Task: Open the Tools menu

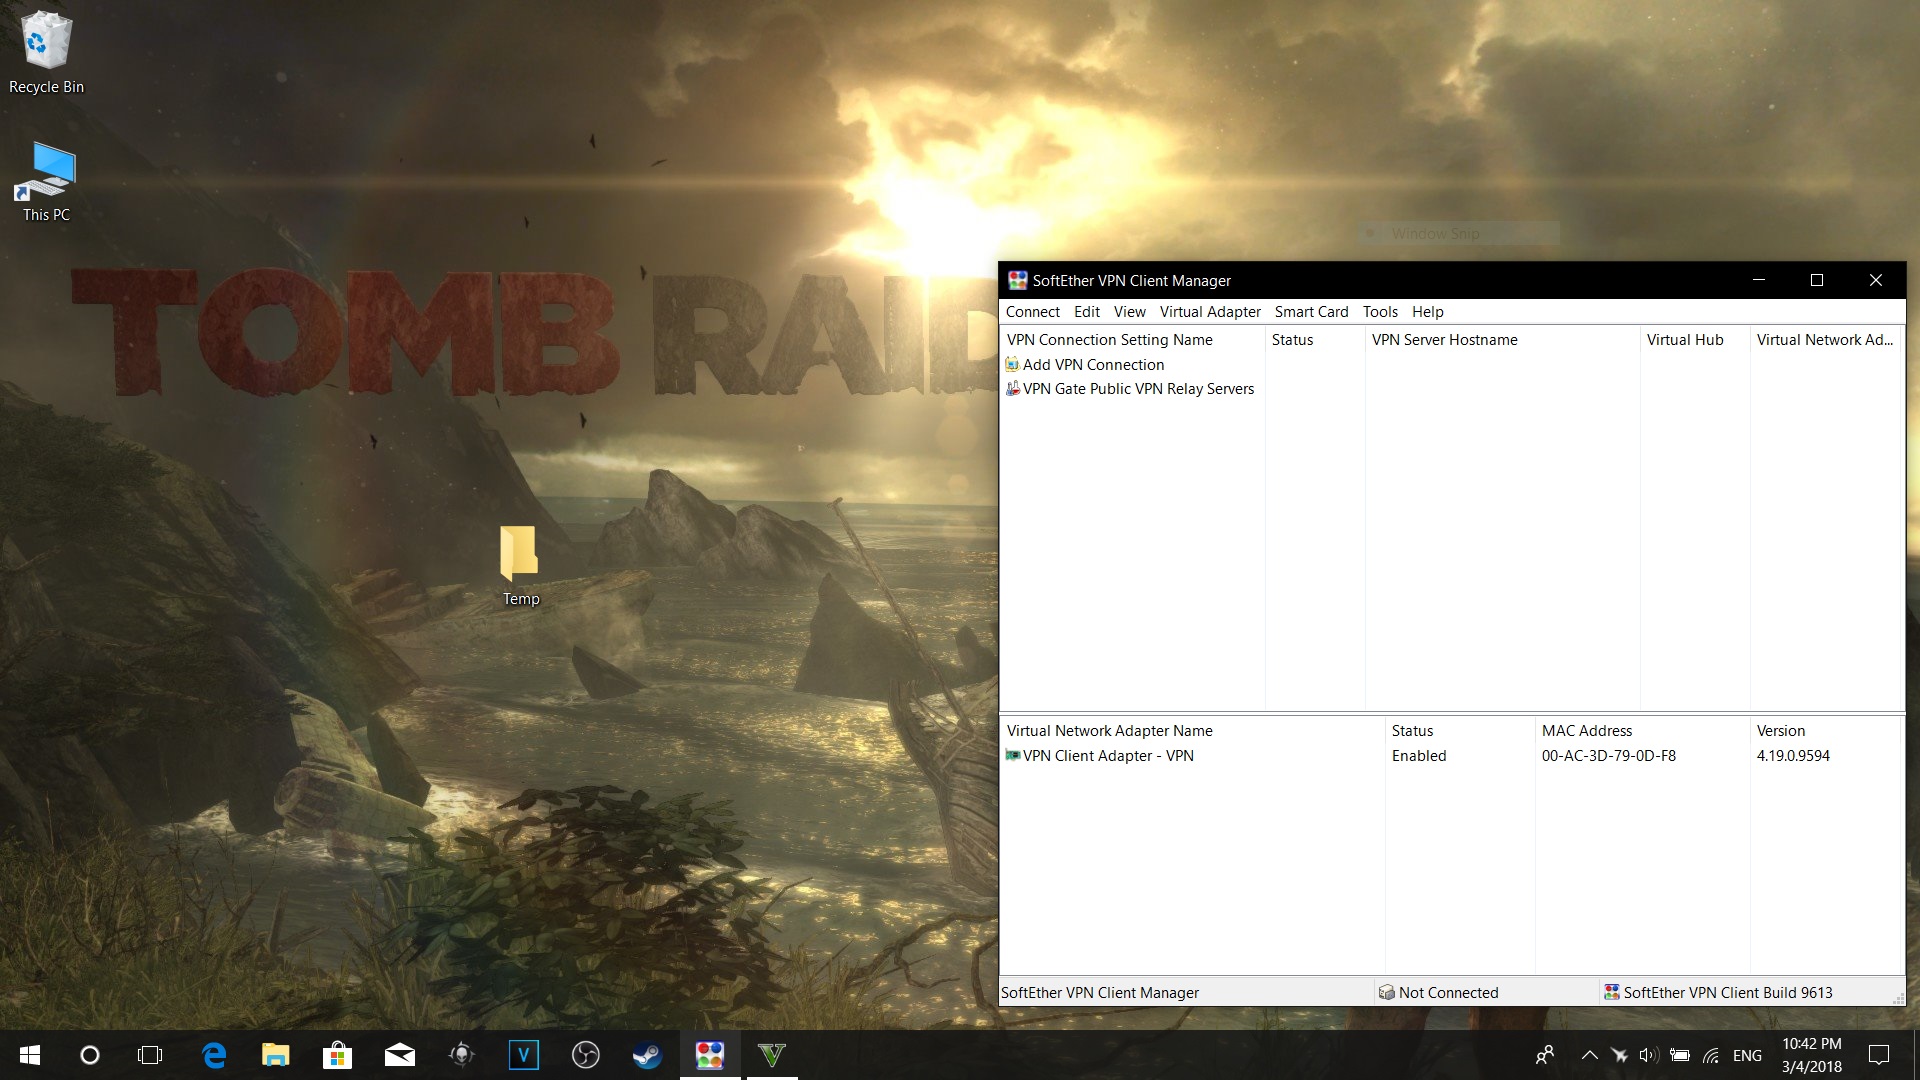Action: 1379,312
